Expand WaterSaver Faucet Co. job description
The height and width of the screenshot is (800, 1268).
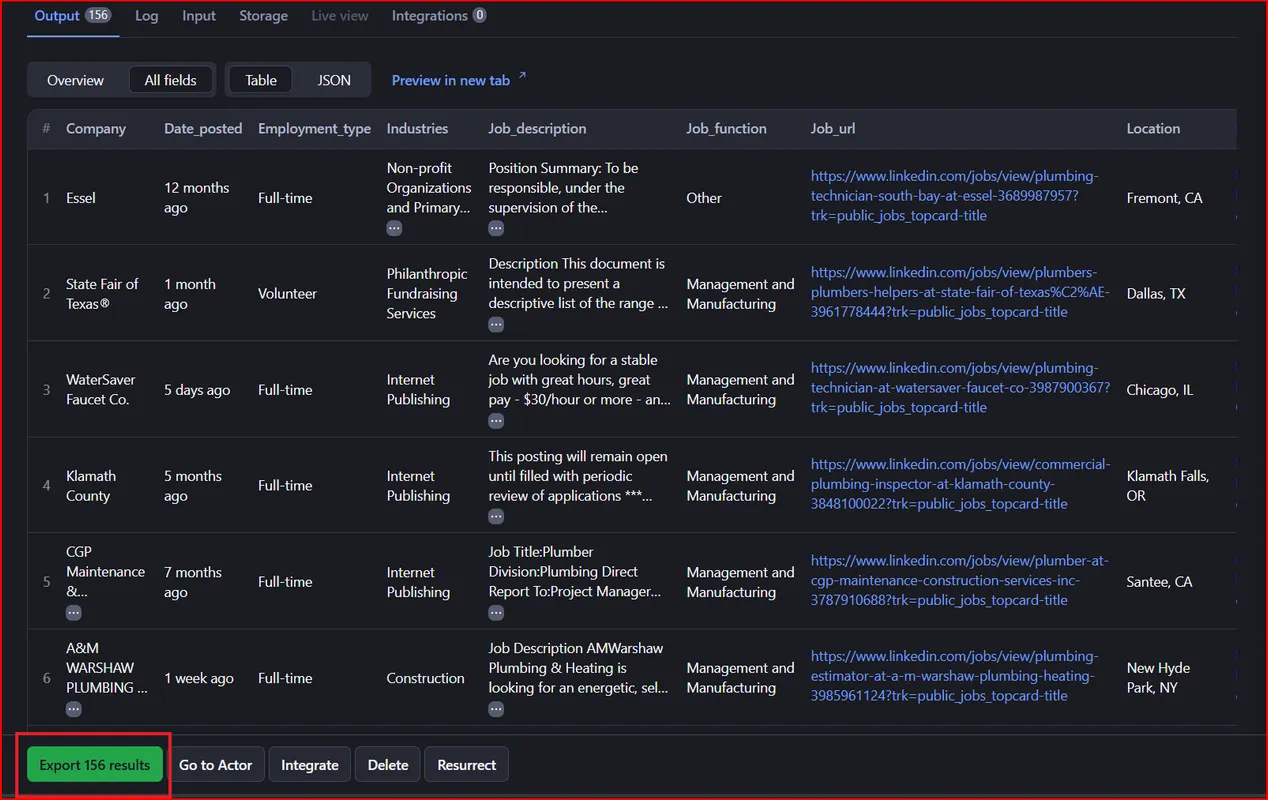496,420
